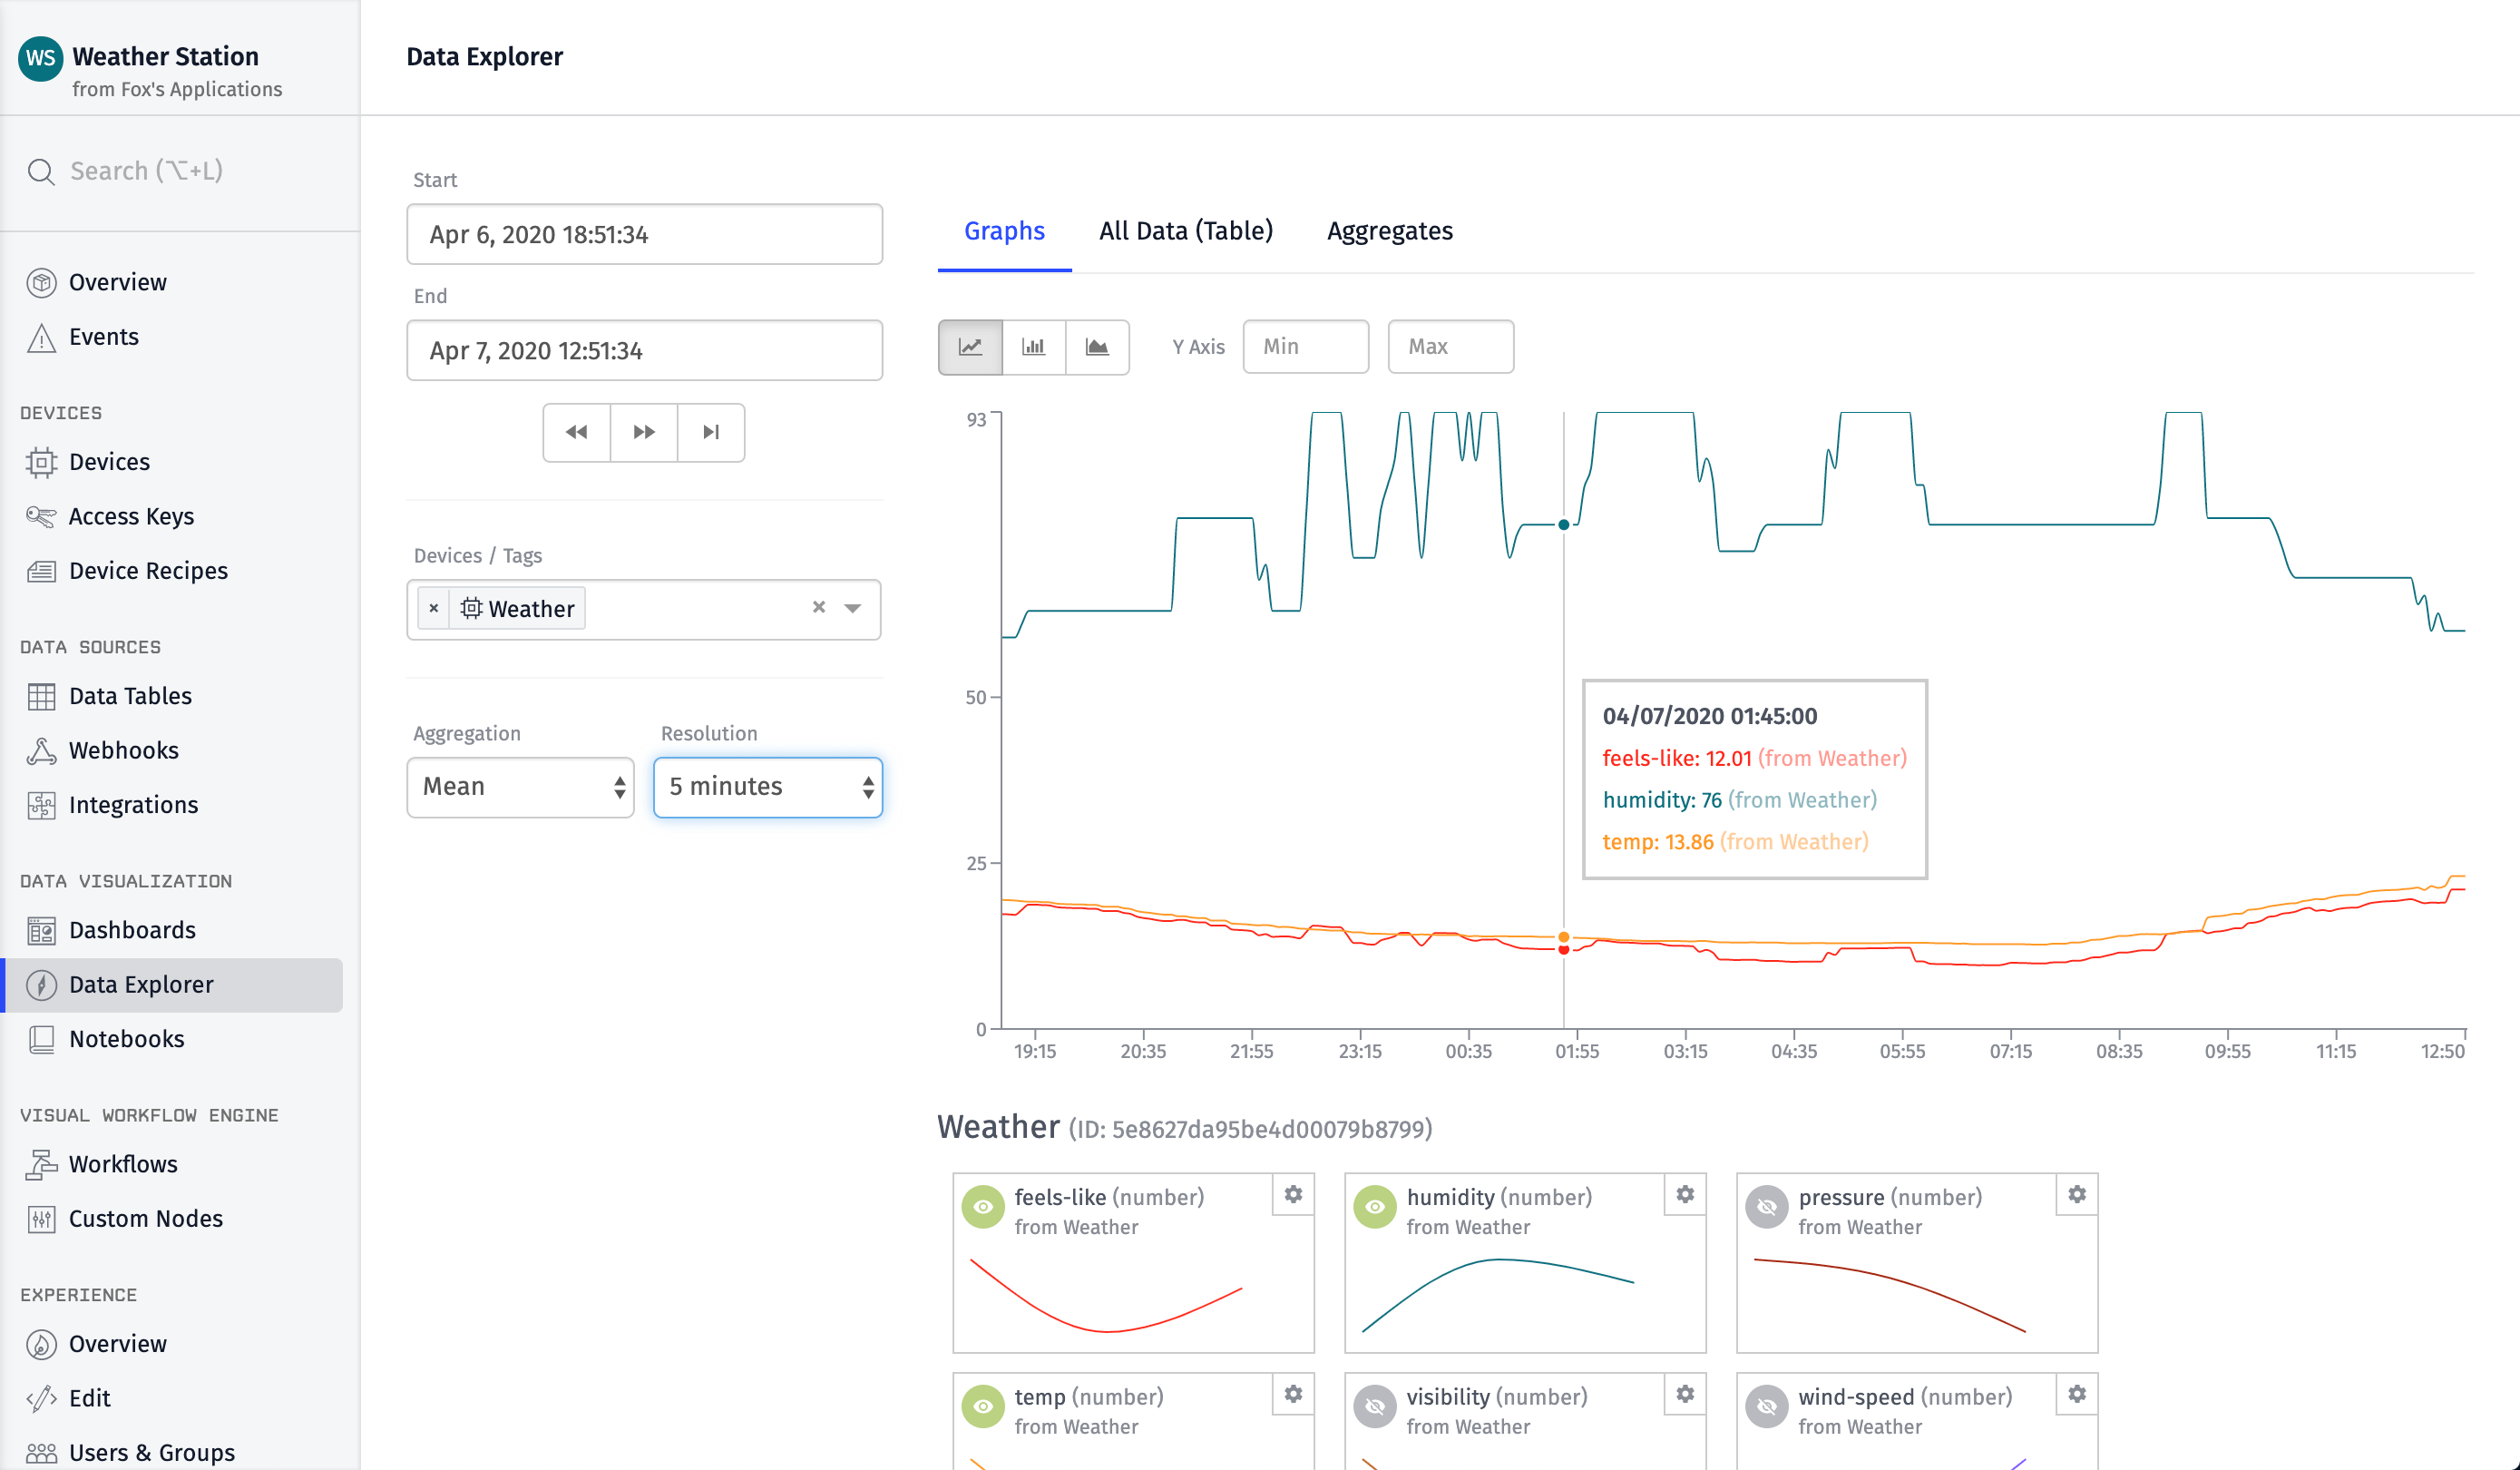Show the visibility series
This screenshot has height=1470, width=2520.
(1375, 1406)
